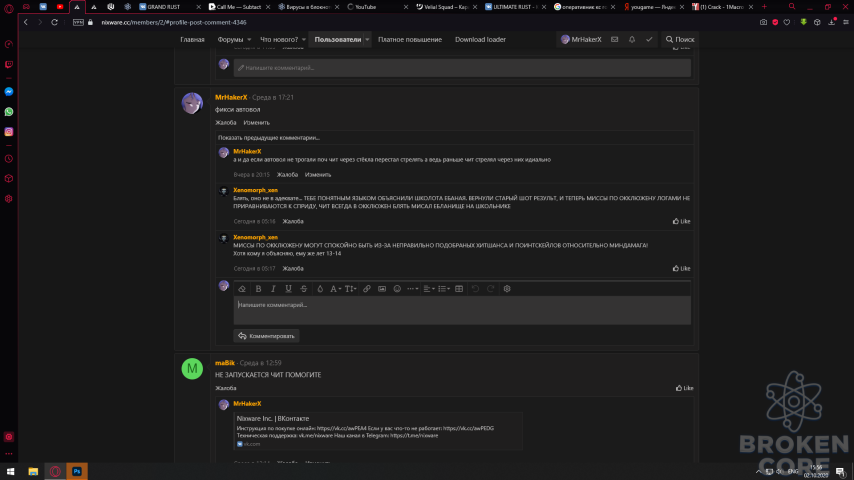Image resolution: width=854 pixels, height=480 pixels.
Task: Open the text color drop picker
Action: [x=320, y=289]
